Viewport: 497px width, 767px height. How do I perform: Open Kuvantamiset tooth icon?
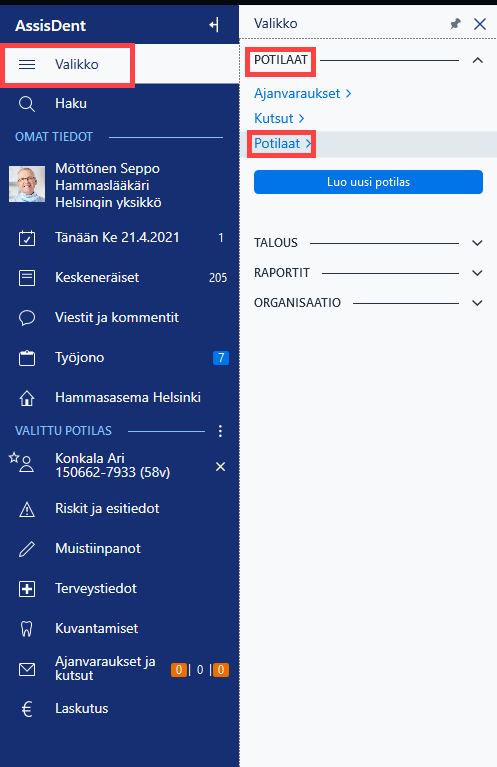(x=27, y=629)
